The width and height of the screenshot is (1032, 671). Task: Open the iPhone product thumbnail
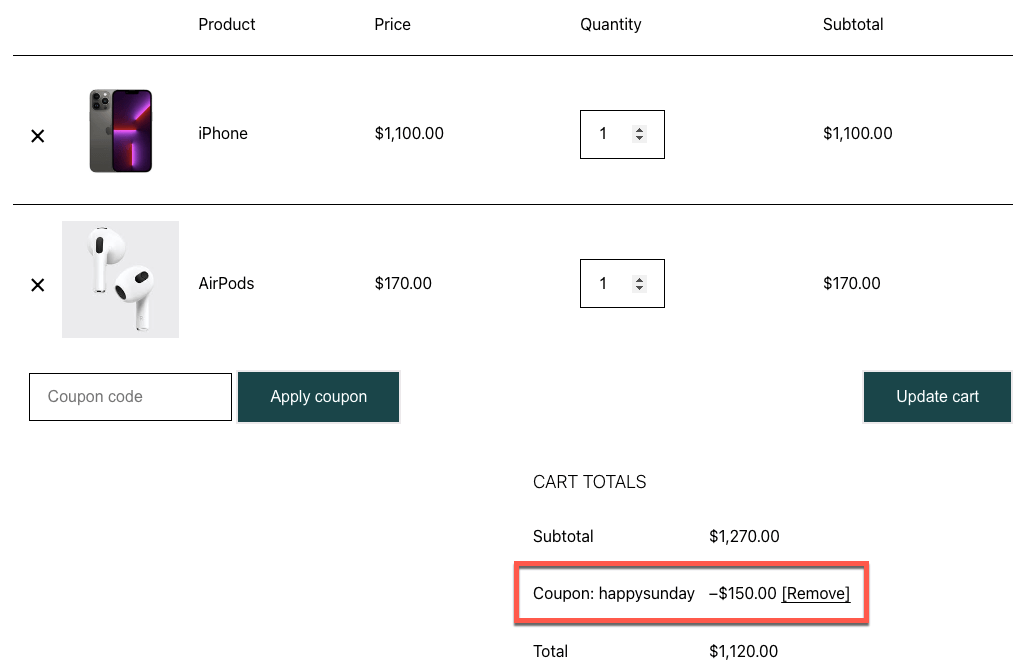click(x=120, y=130)
